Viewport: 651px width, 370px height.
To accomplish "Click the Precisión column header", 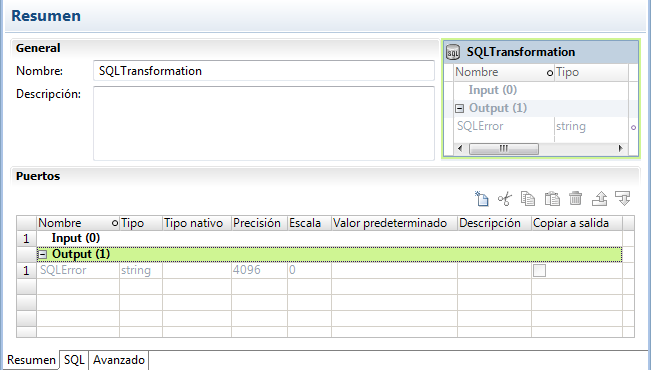I will point(259,223).
